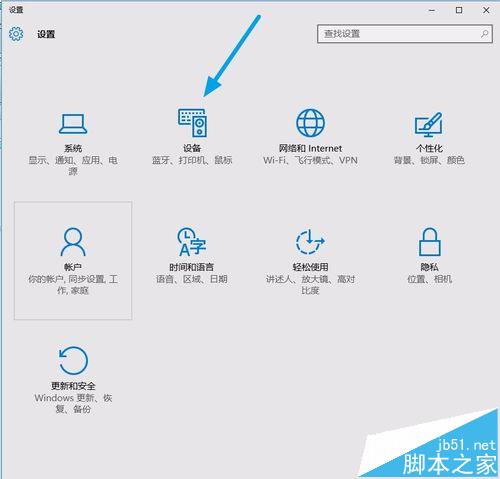Open the 个性化 paintbrush icon
This screenshot has height=479, width=500.
[429, 124]
